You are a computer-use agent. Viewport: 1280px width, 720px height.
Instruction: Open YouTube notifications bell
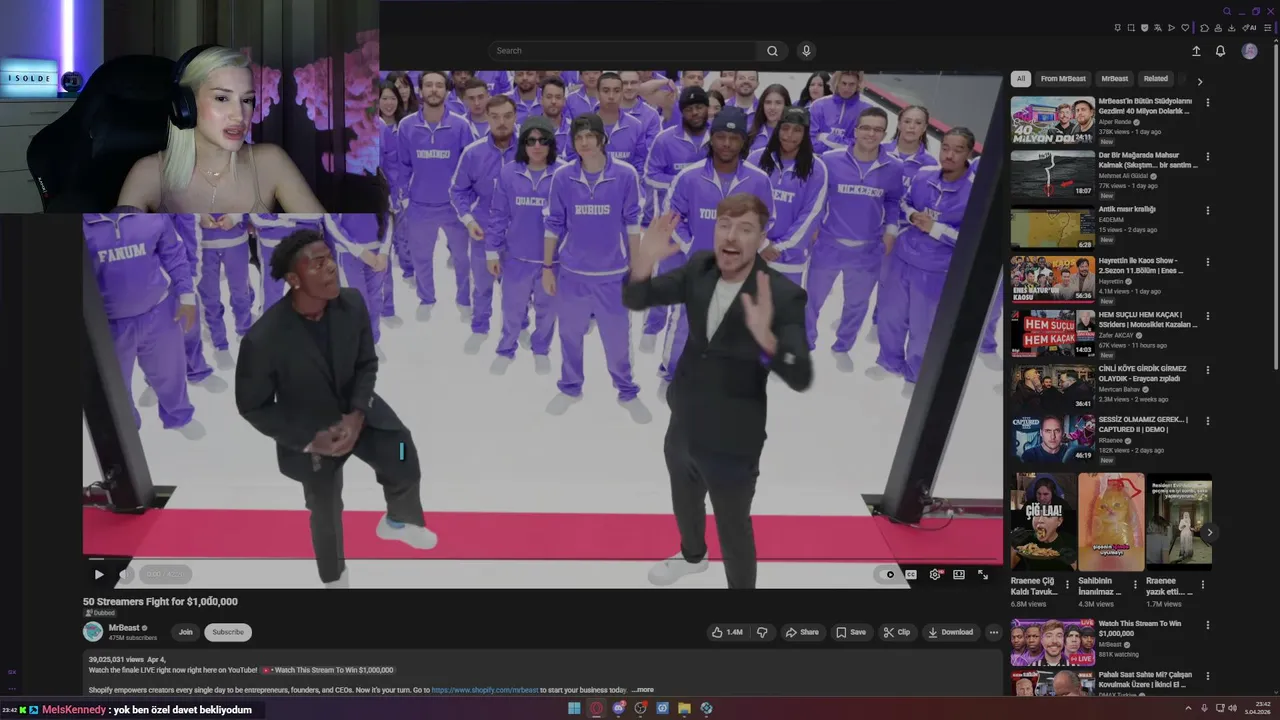[x=1220, y=51]
